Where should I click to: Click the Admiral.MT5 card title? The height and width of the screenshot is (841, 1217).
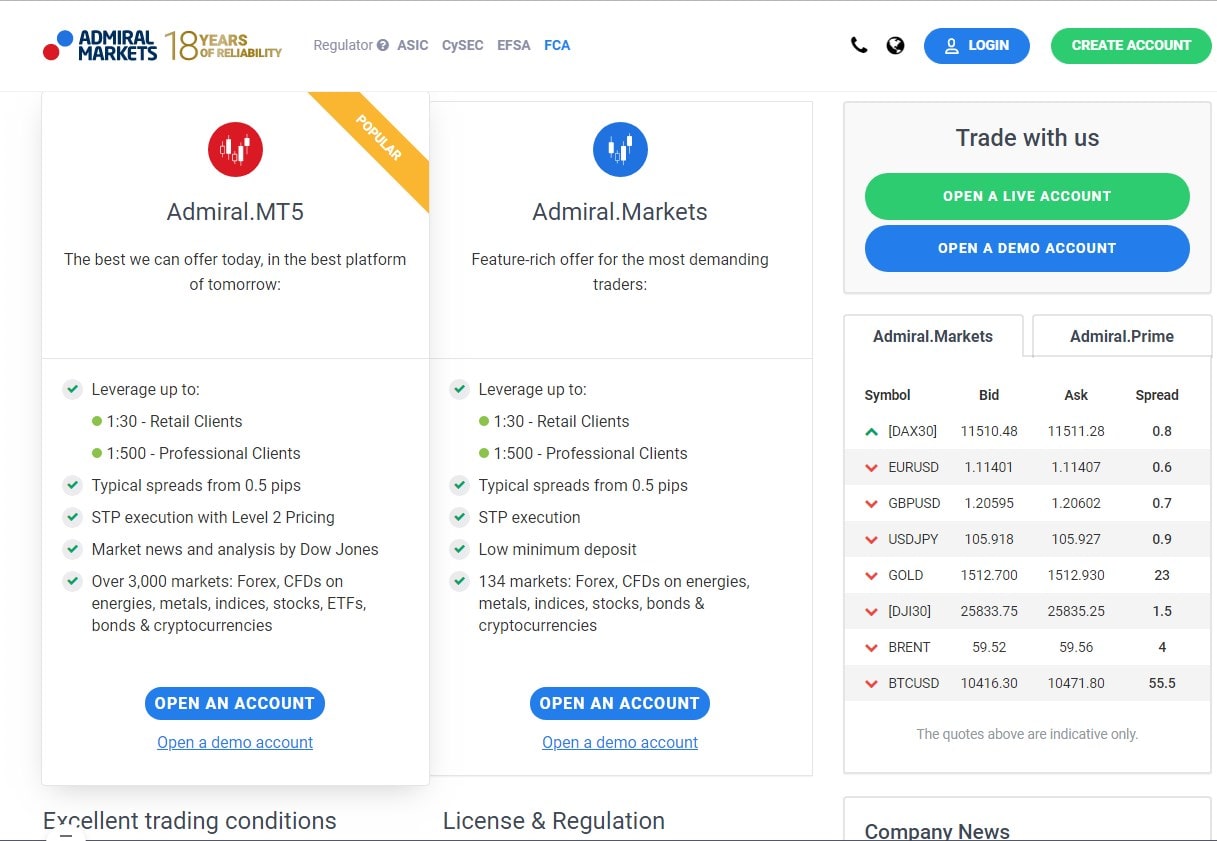pyautogui.click(x=235, y=212)
